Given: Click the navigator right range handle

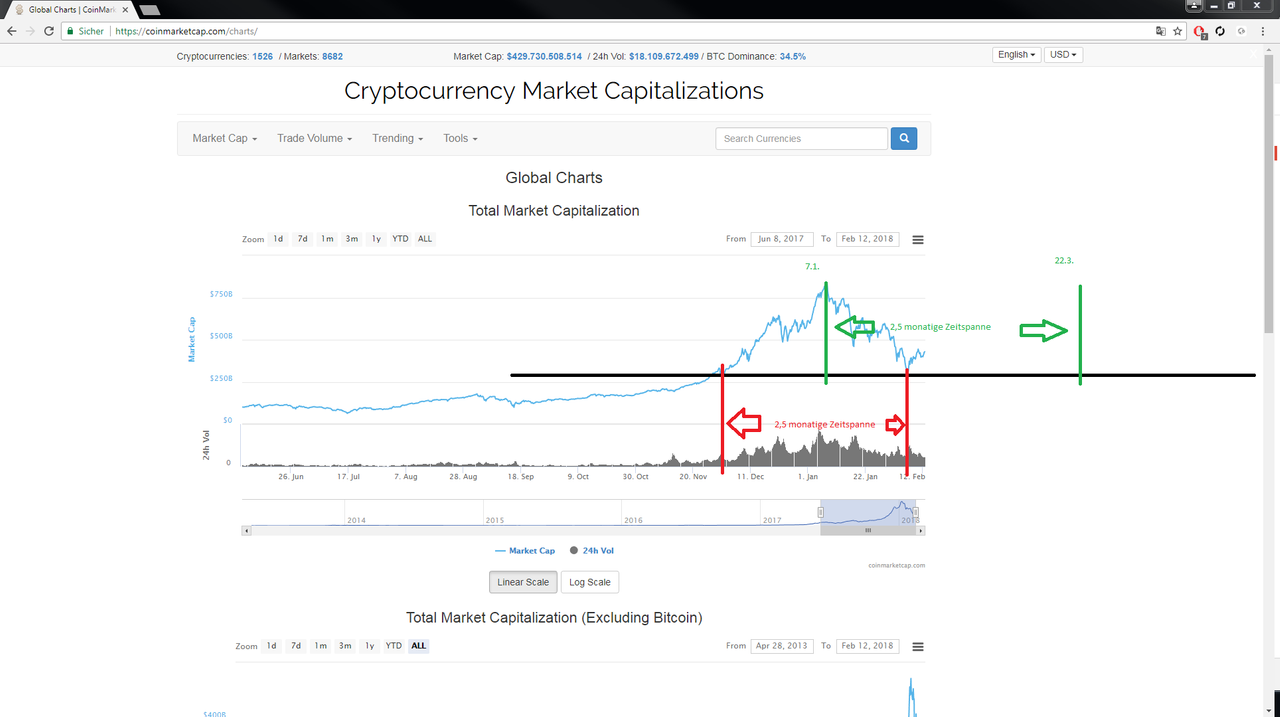Looking at the screenshot, I should click(x=915, y=512).
